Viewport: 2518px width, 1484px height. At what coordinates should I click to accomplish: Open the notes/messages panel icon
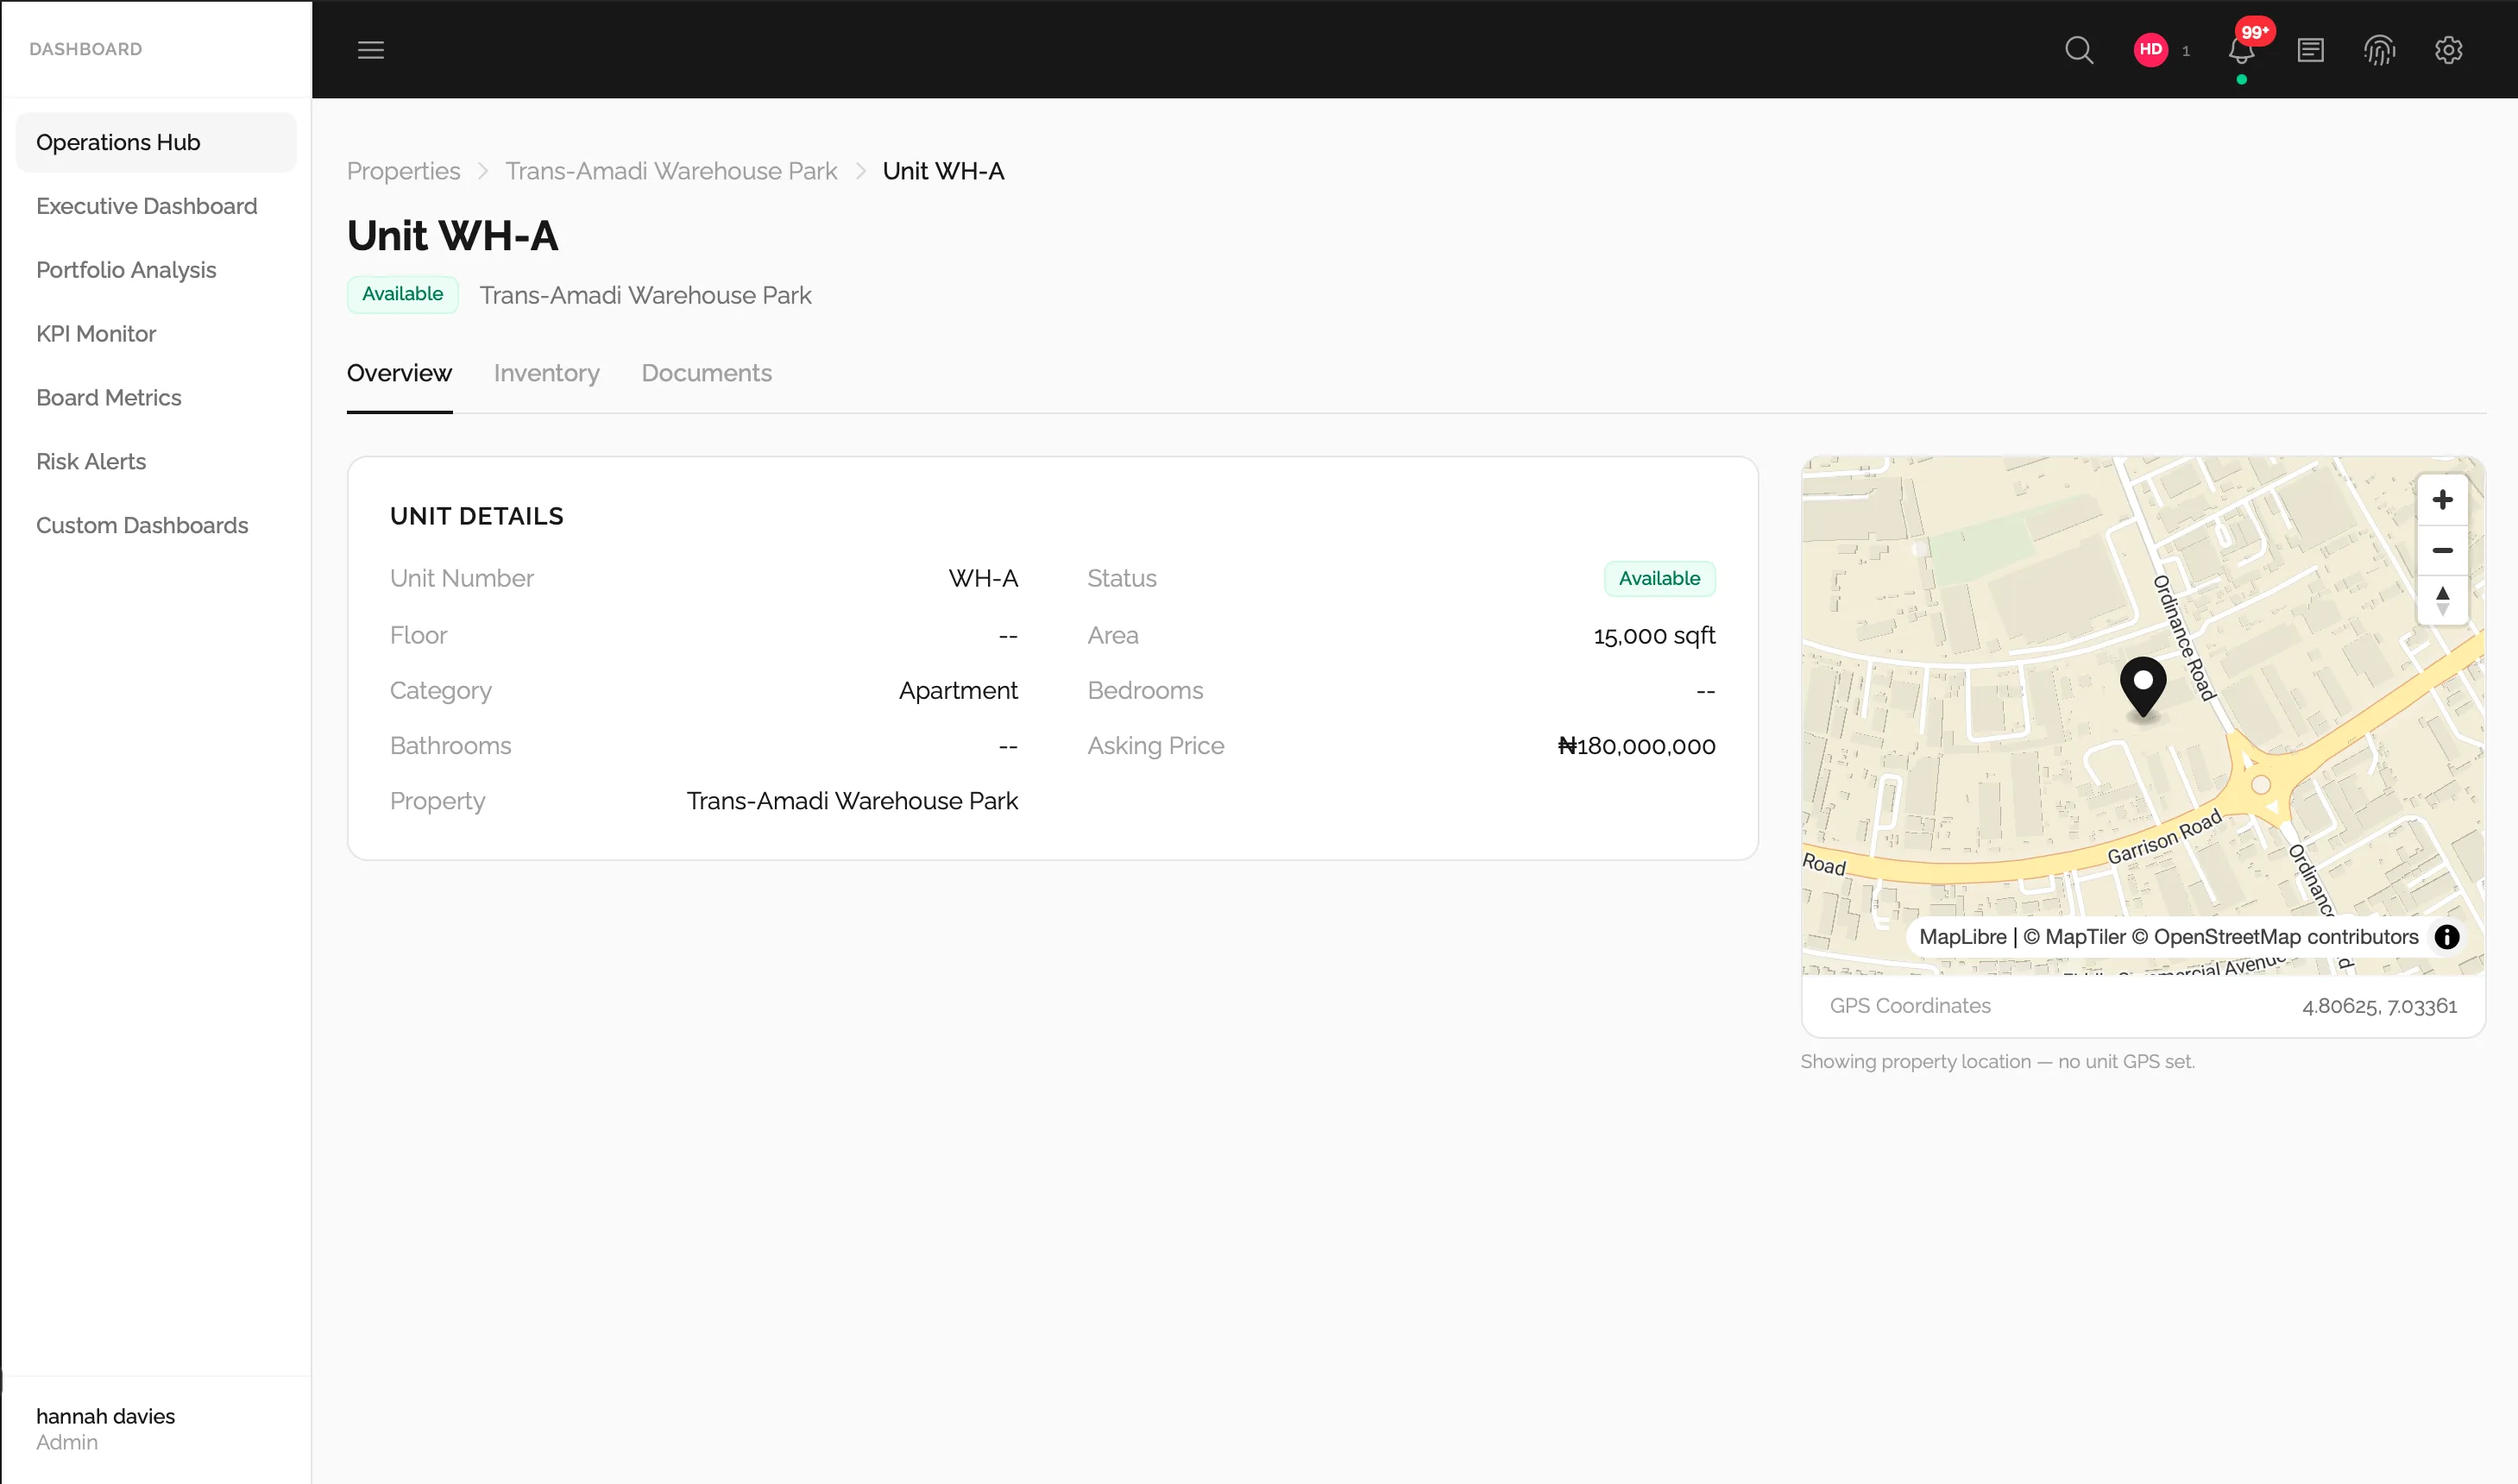coord(2310,50)
